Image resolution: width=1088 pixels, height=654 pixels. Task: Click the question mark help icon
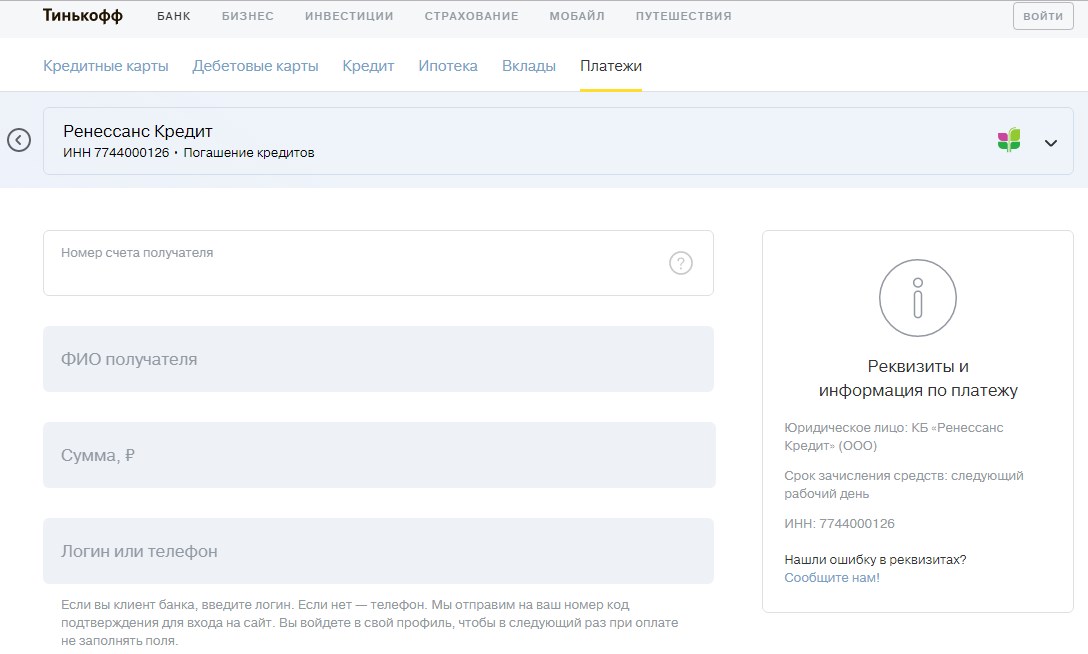[680, 263]
